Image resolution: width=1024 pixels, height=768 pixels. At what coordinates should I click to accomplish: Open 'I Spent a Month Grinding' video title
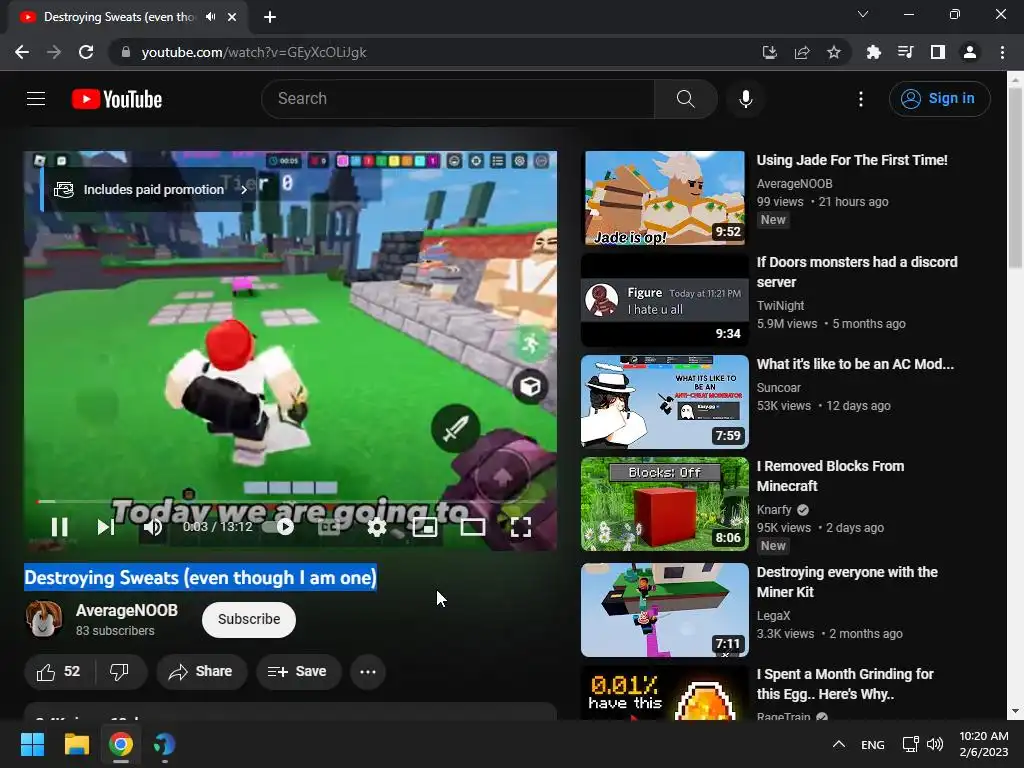pyautogui.click(x=845, y=684)
